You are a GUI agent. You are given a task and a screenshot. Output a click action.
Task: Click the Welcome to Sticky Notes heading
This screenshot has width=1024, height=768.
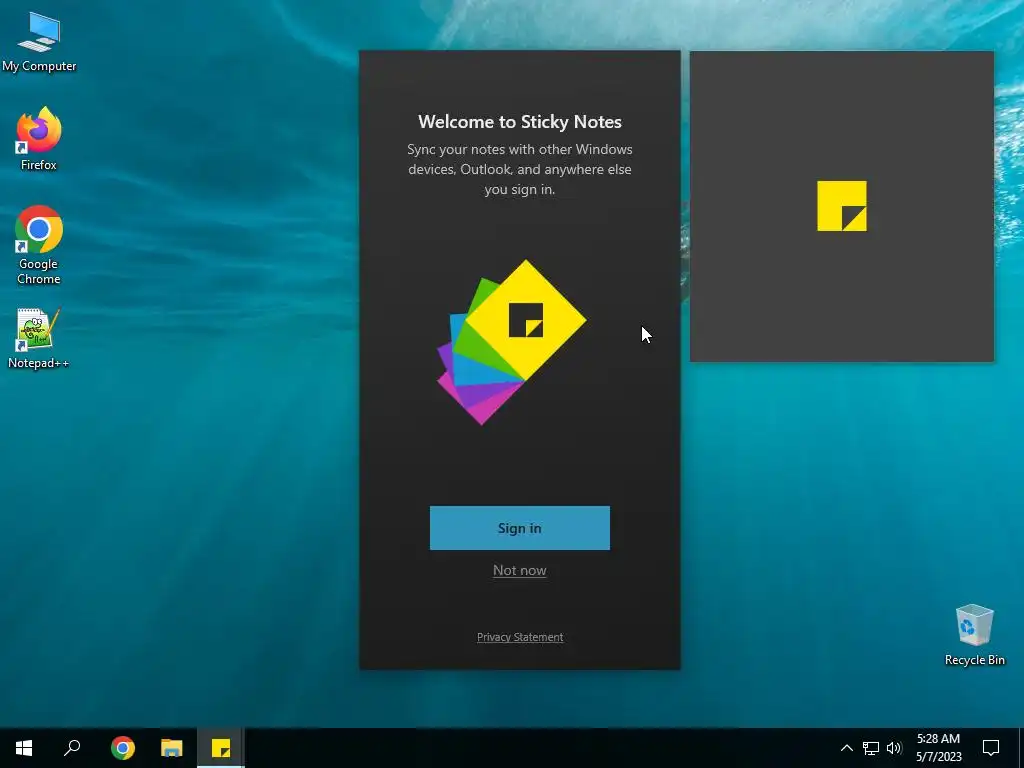pos(520,121)
